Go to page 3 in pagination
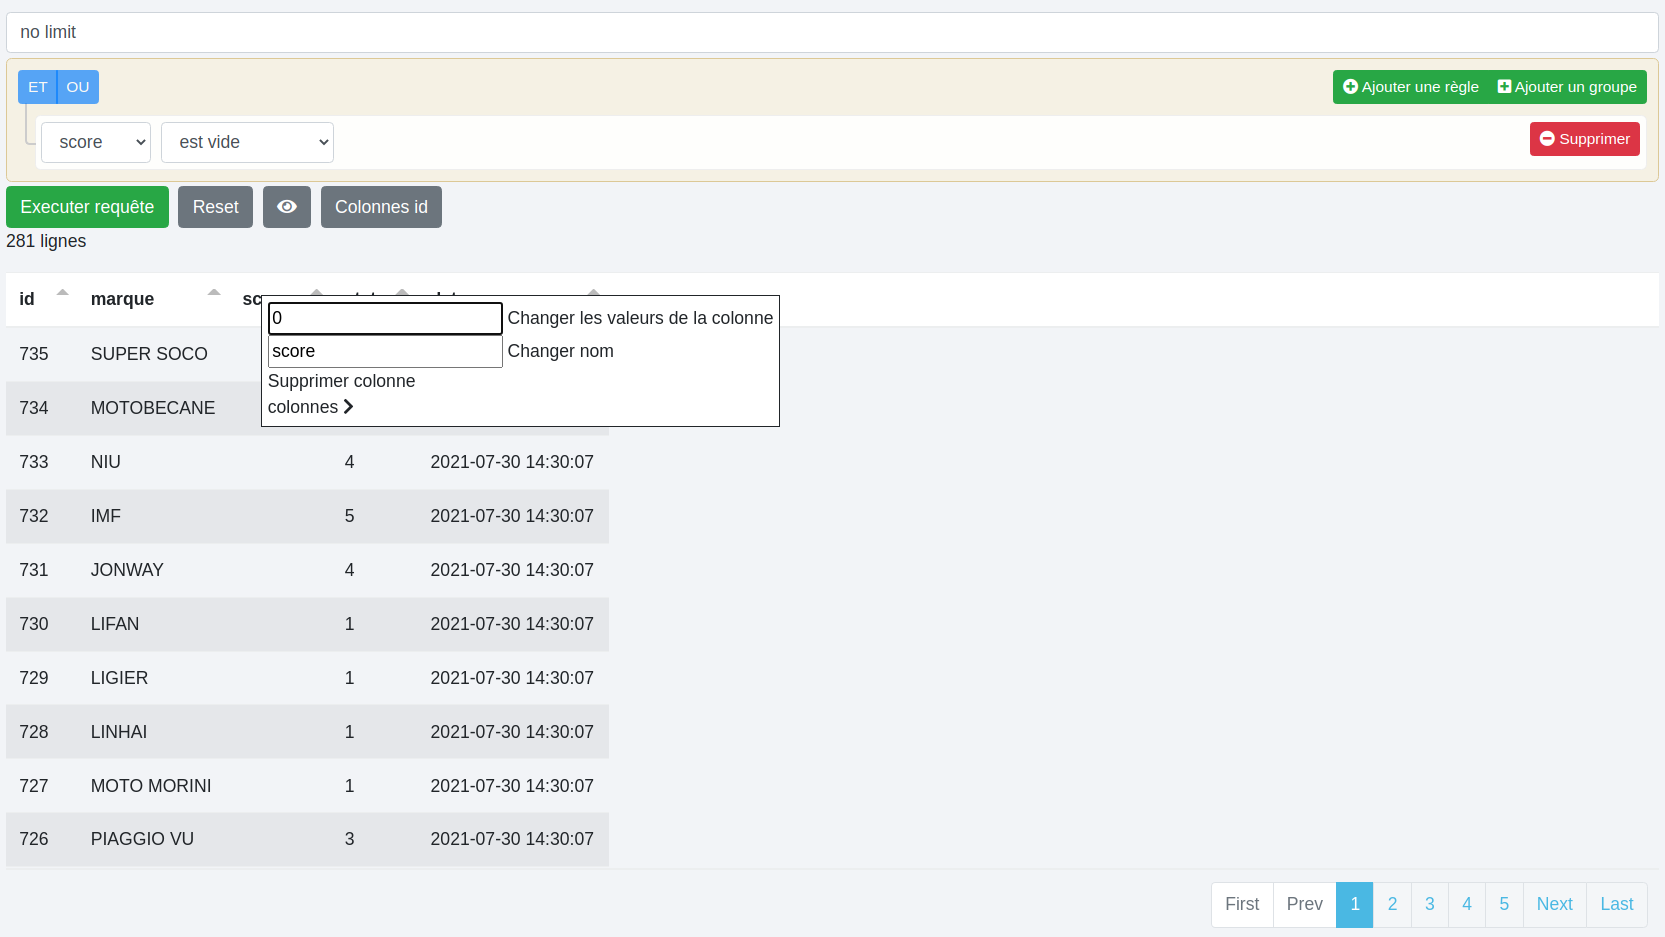Screen dimensions: 1665x937 coord(1429,904)
